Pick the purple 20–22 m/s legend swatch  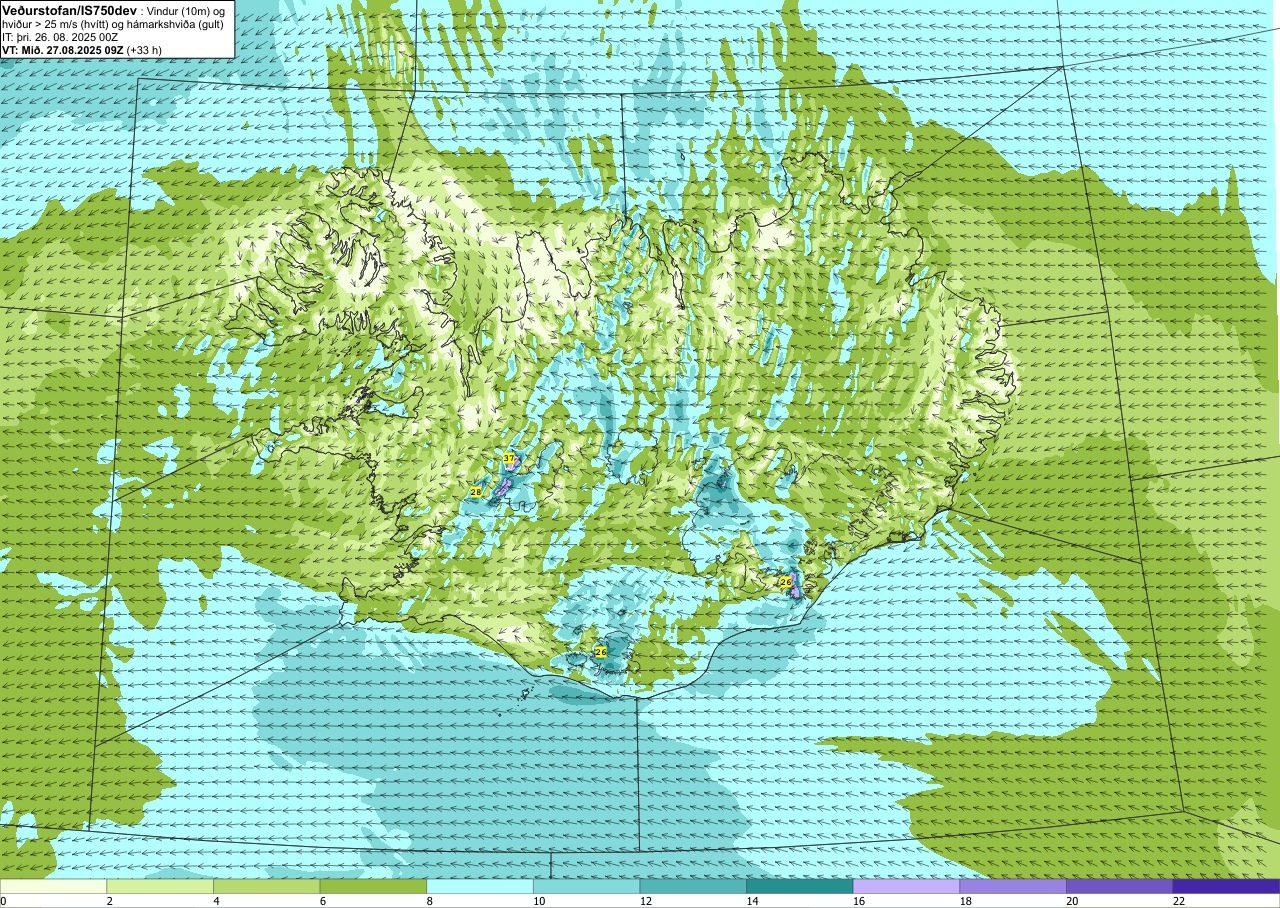(1120, 886)
